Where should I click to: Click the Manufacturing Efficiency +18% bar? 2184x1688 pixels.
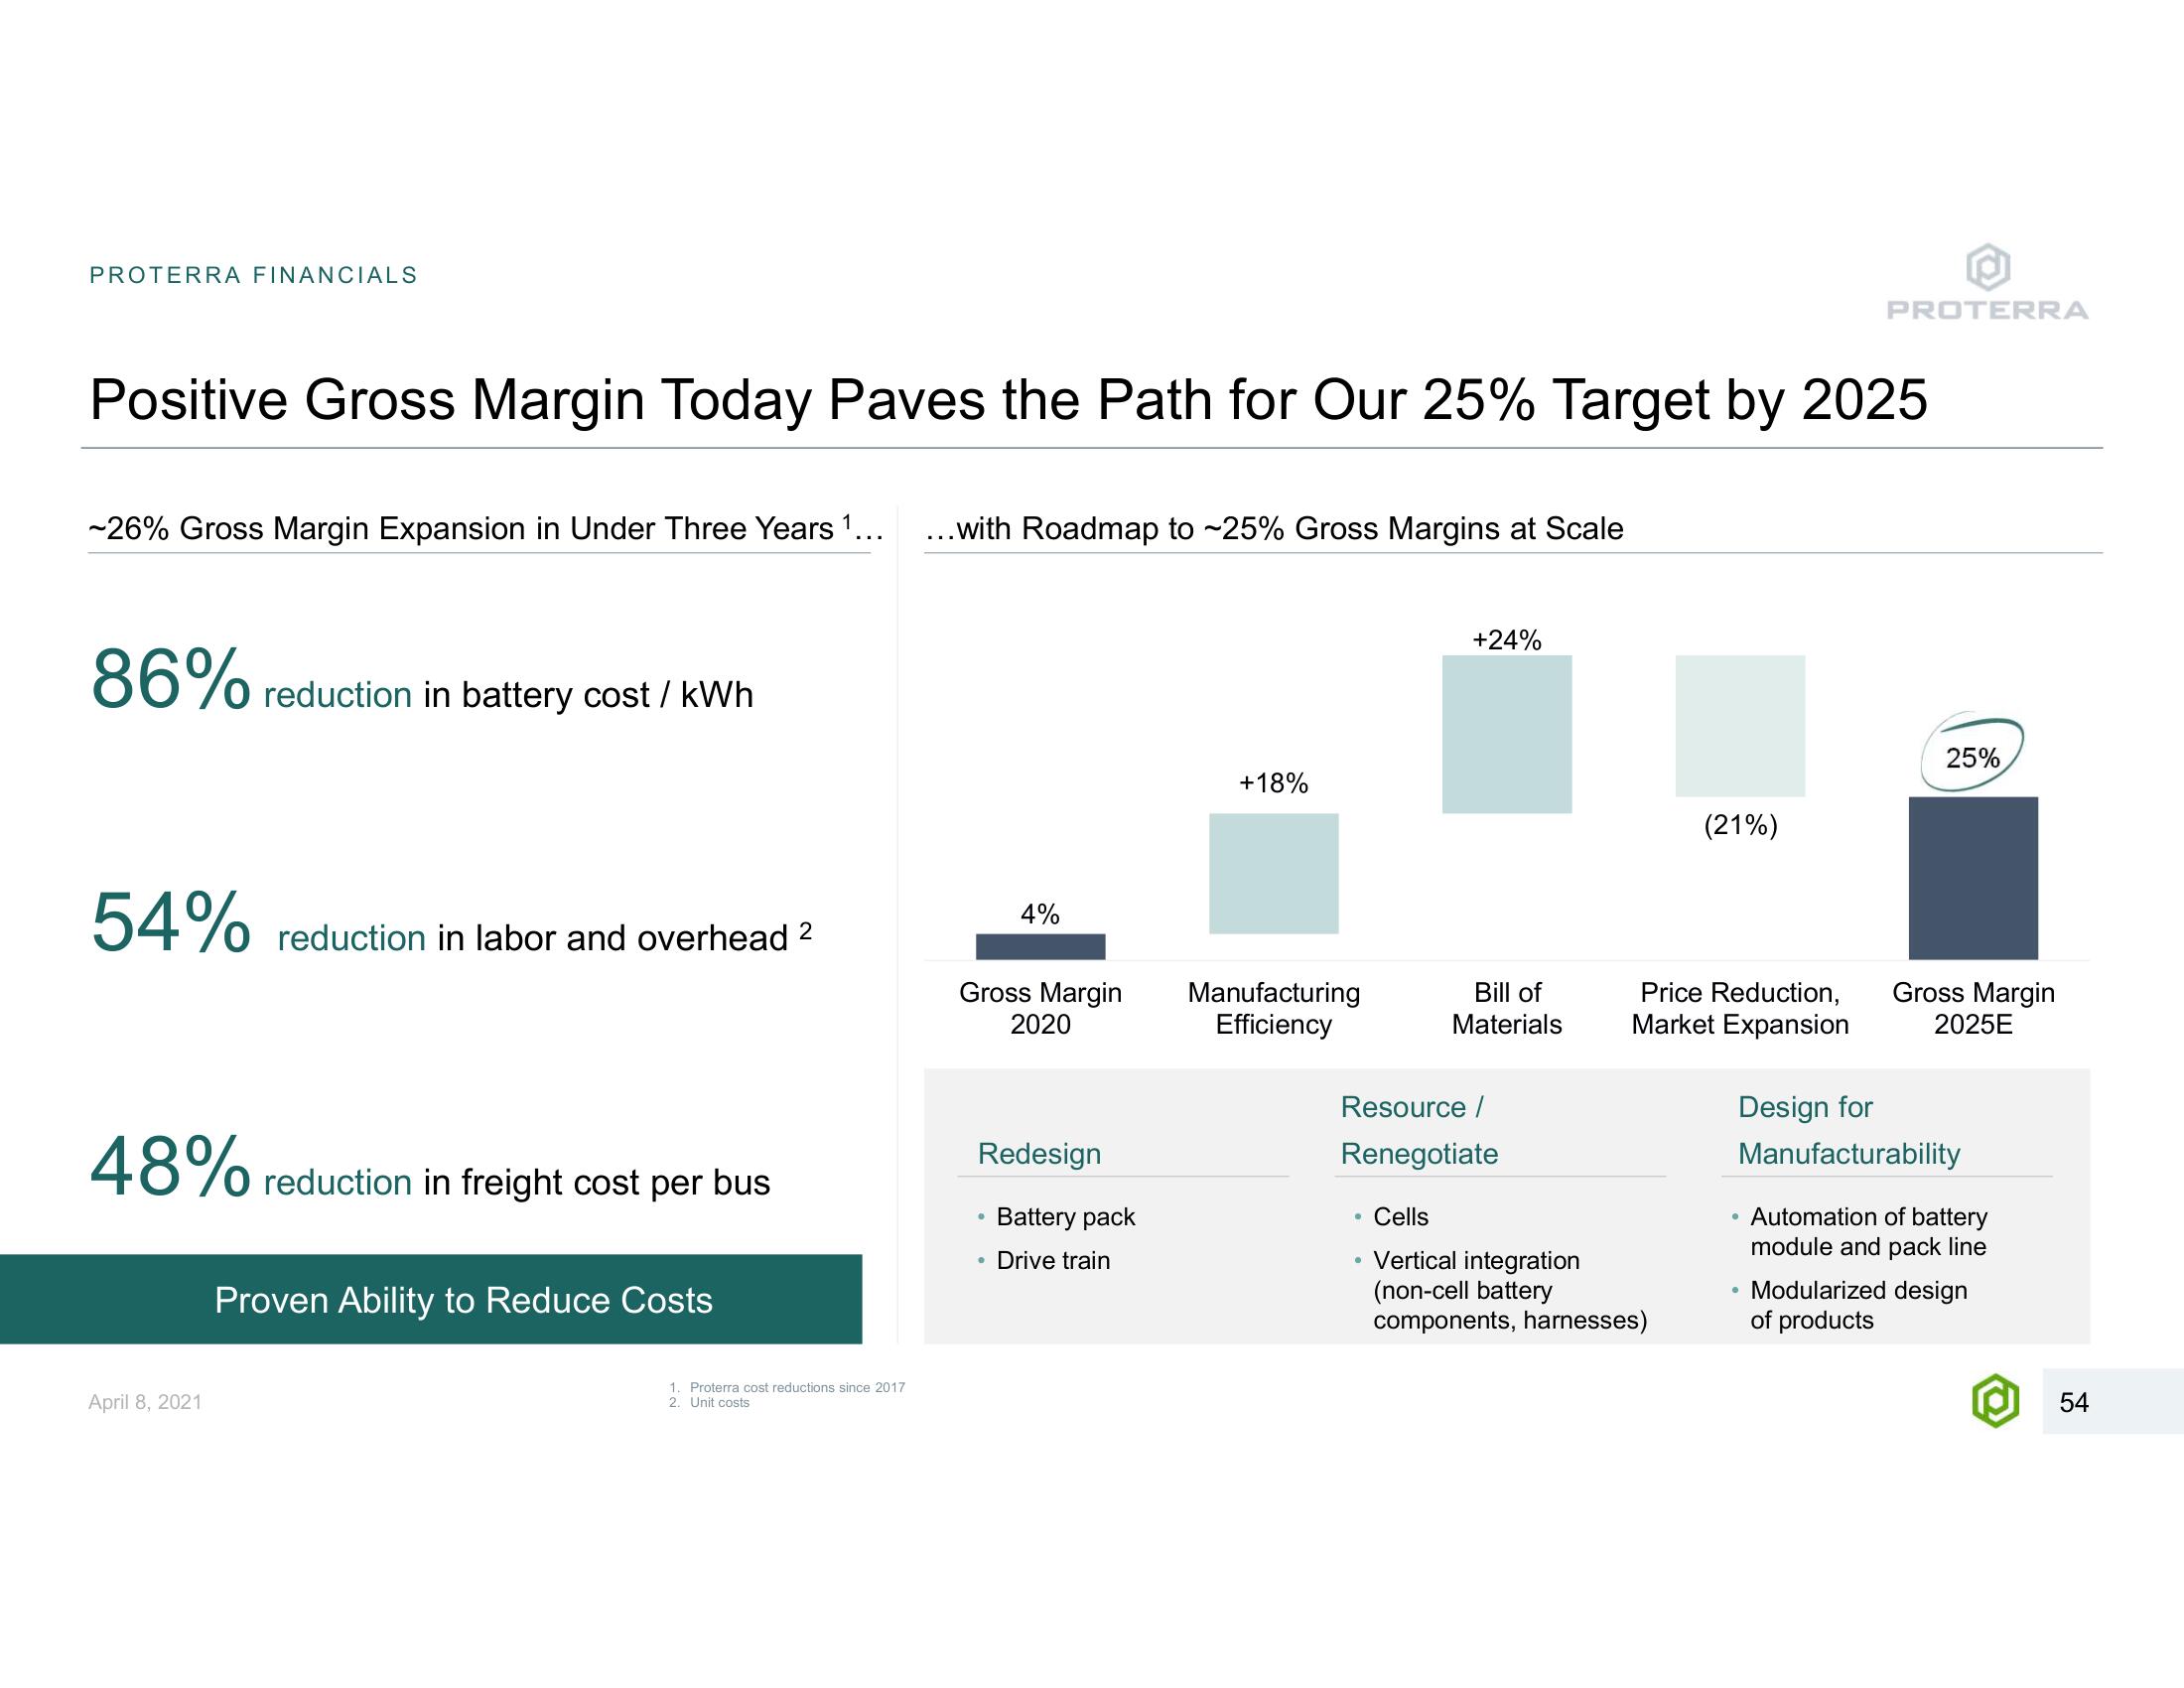coord(1273,873)
